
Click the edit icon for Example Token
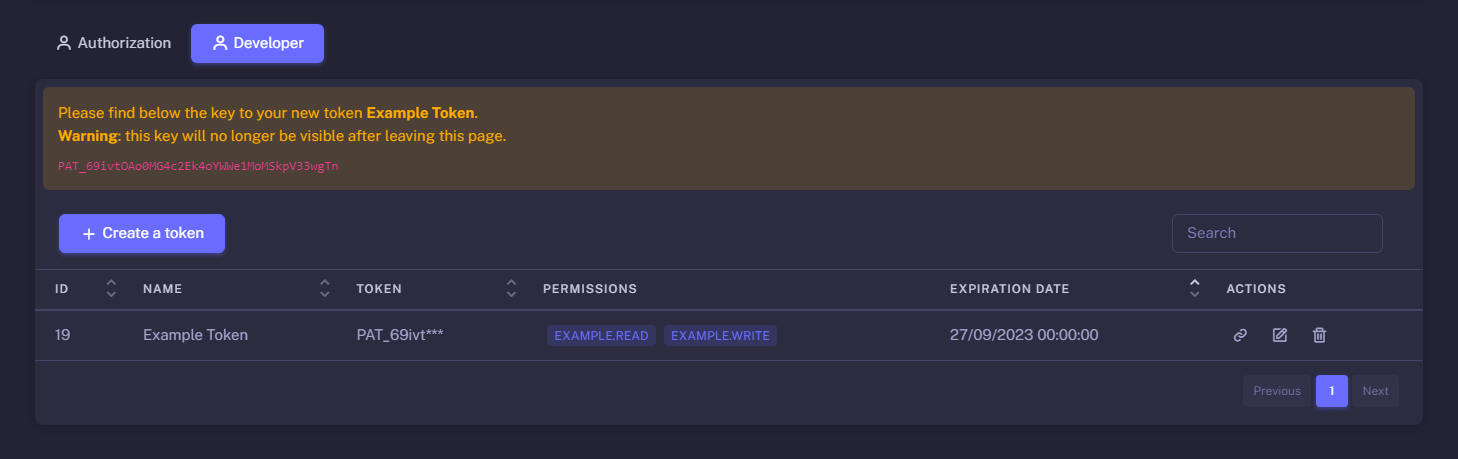click(x=1279, y=336)
